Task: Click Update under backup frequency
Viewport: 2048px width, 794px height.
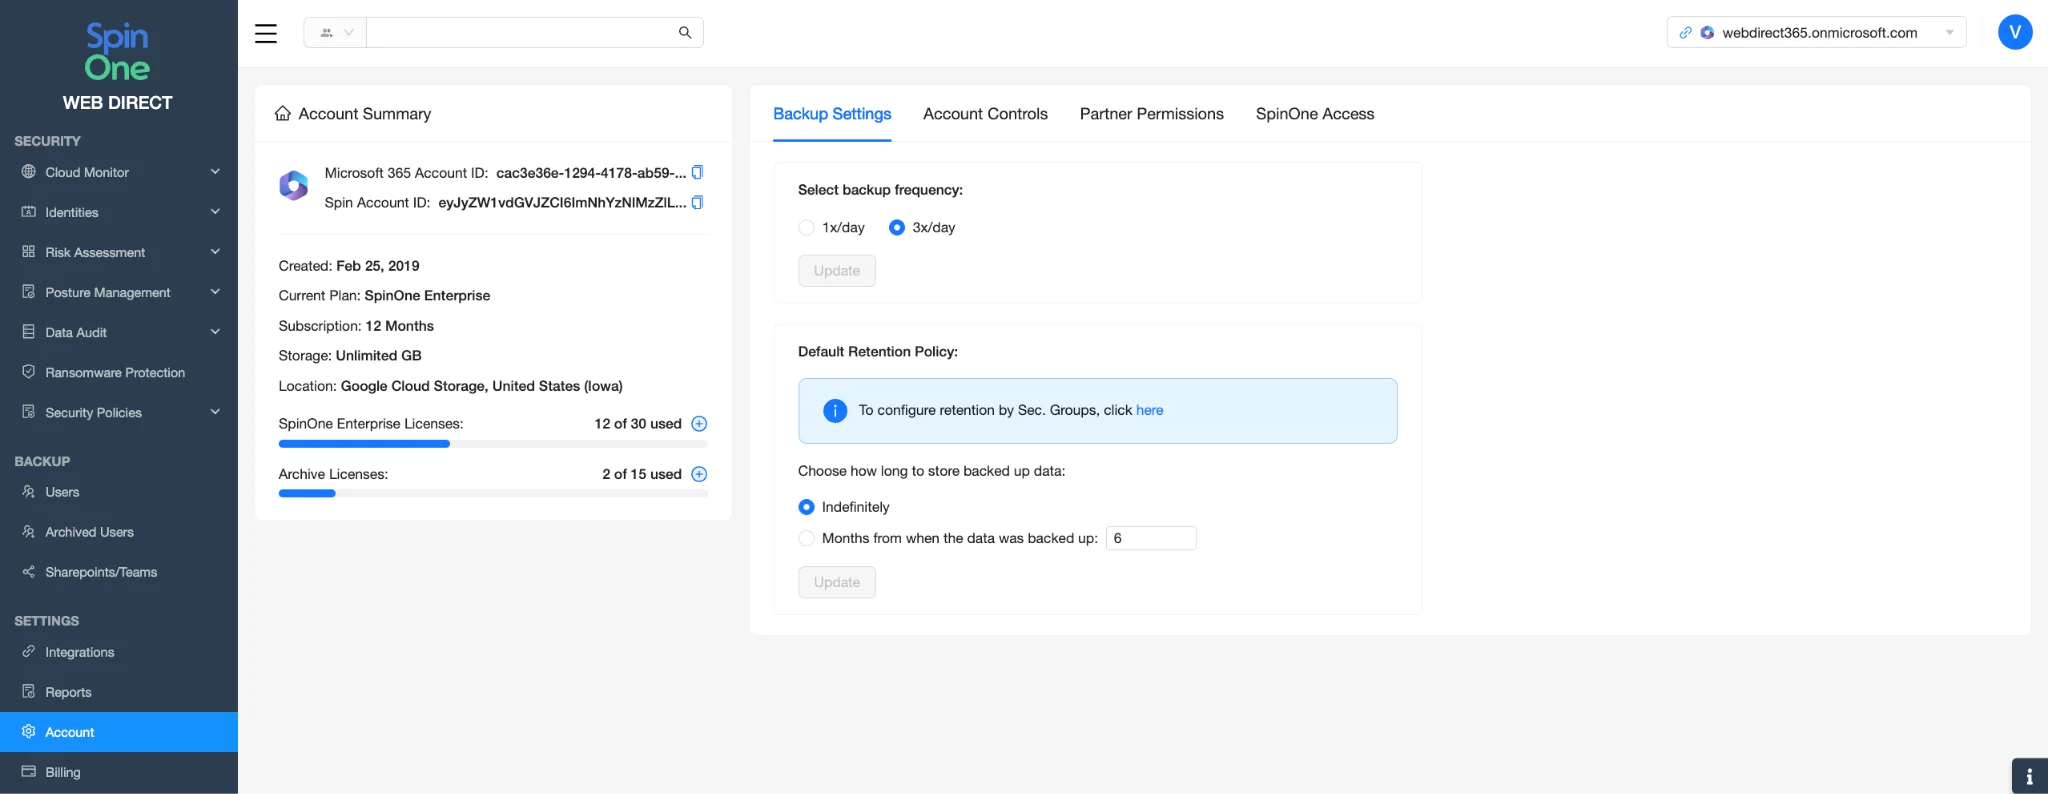Action: 837,271
